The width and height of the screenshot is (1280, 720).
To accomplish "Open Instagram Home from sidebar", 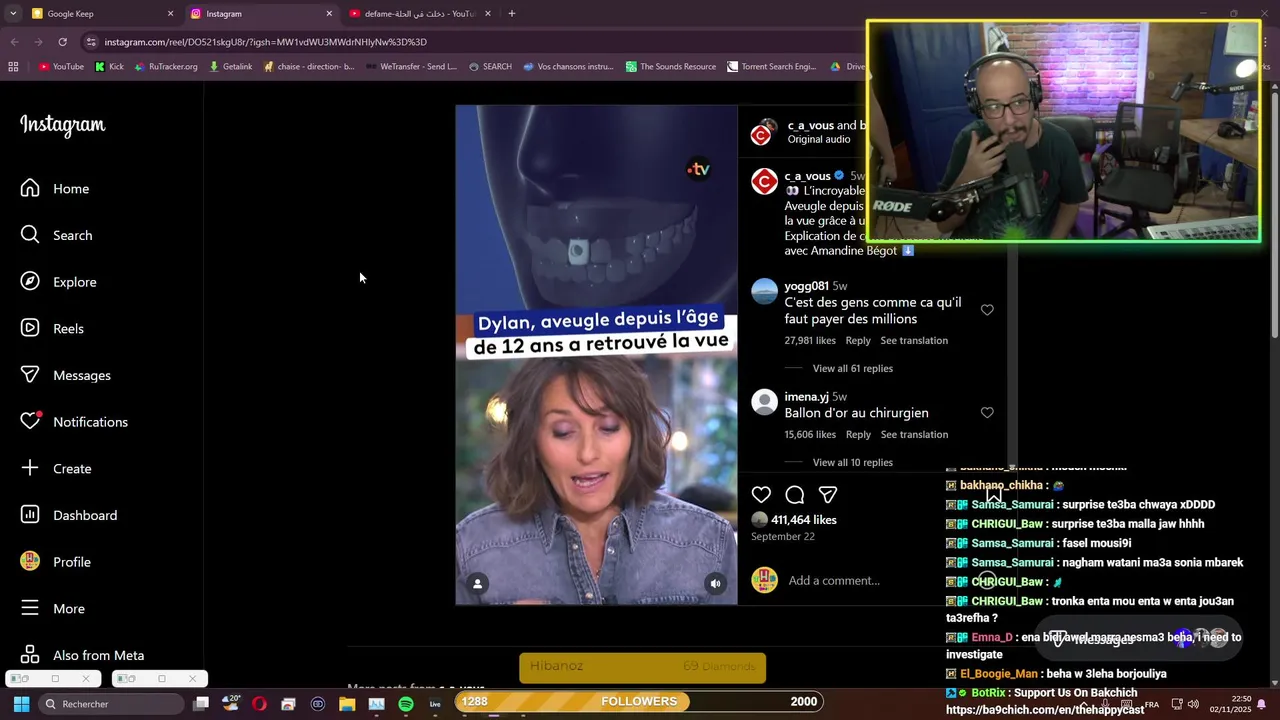I will coord(55,189).
